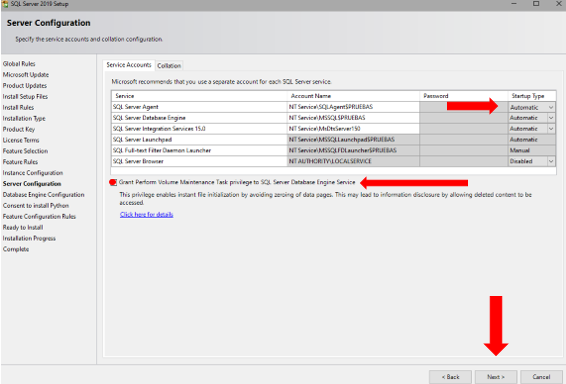This screenshot has width=566, height=384.
Task: Click Automatic startup type for SQL Server Launchpad
Action: [x=532, y=140]
